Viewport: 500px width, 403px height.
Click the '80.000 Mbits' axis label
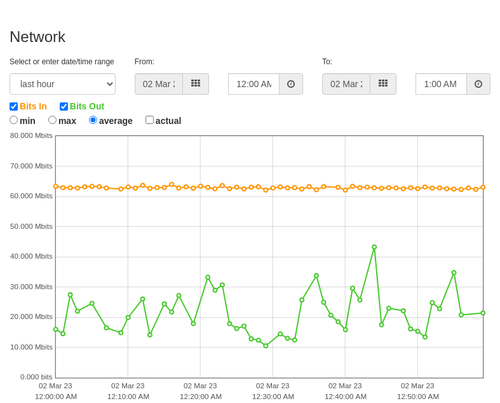(x=31, y=136)
